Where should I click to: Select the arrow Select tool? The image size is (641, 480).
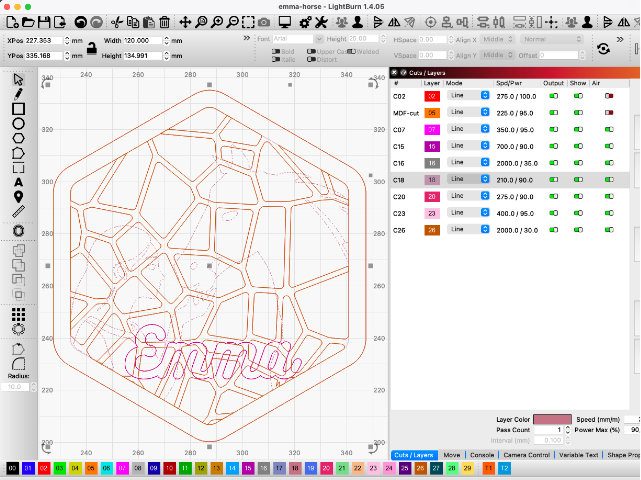coord(18,79)
